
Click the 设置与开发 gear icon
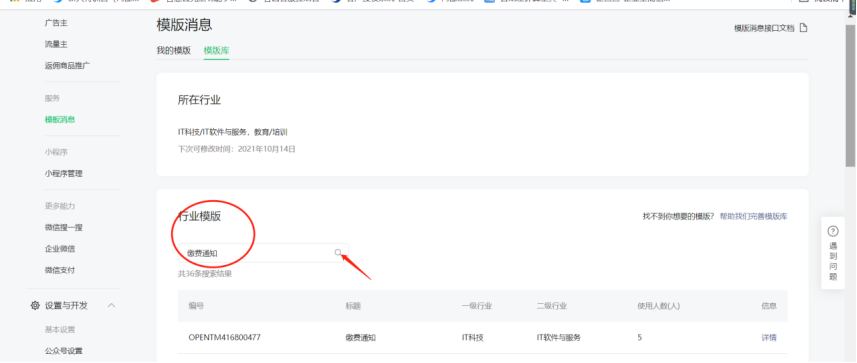(x=35, y=306)
